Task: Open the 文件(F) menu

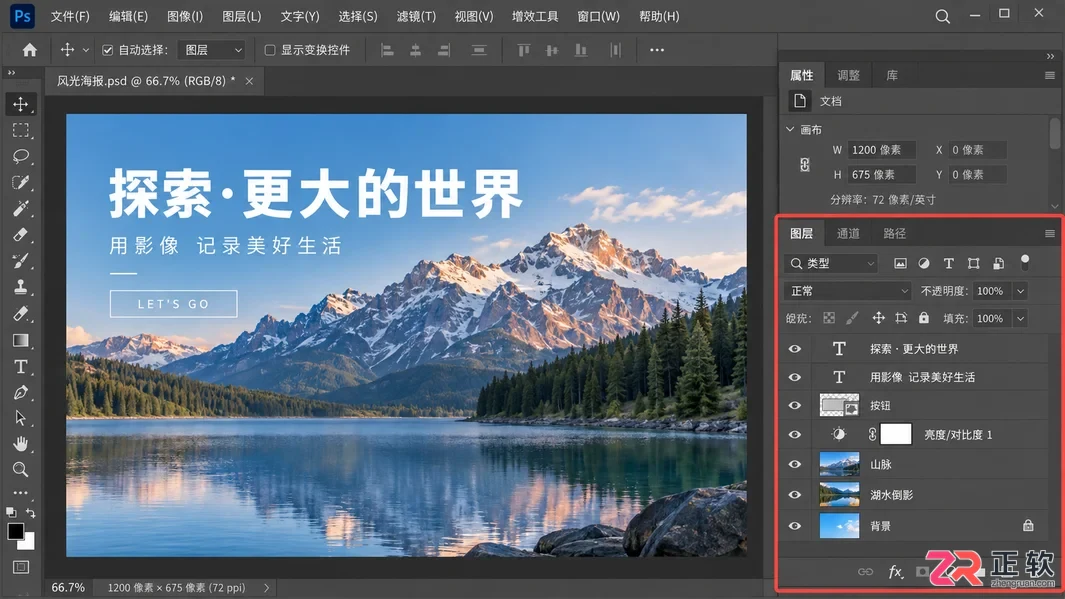Action: (70, 16)
